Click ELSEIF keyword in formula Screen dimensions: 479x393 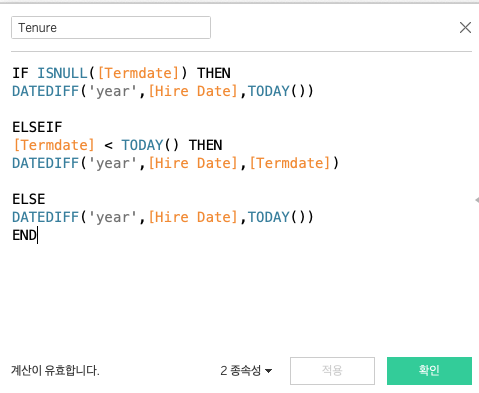[x=37, y=127]
